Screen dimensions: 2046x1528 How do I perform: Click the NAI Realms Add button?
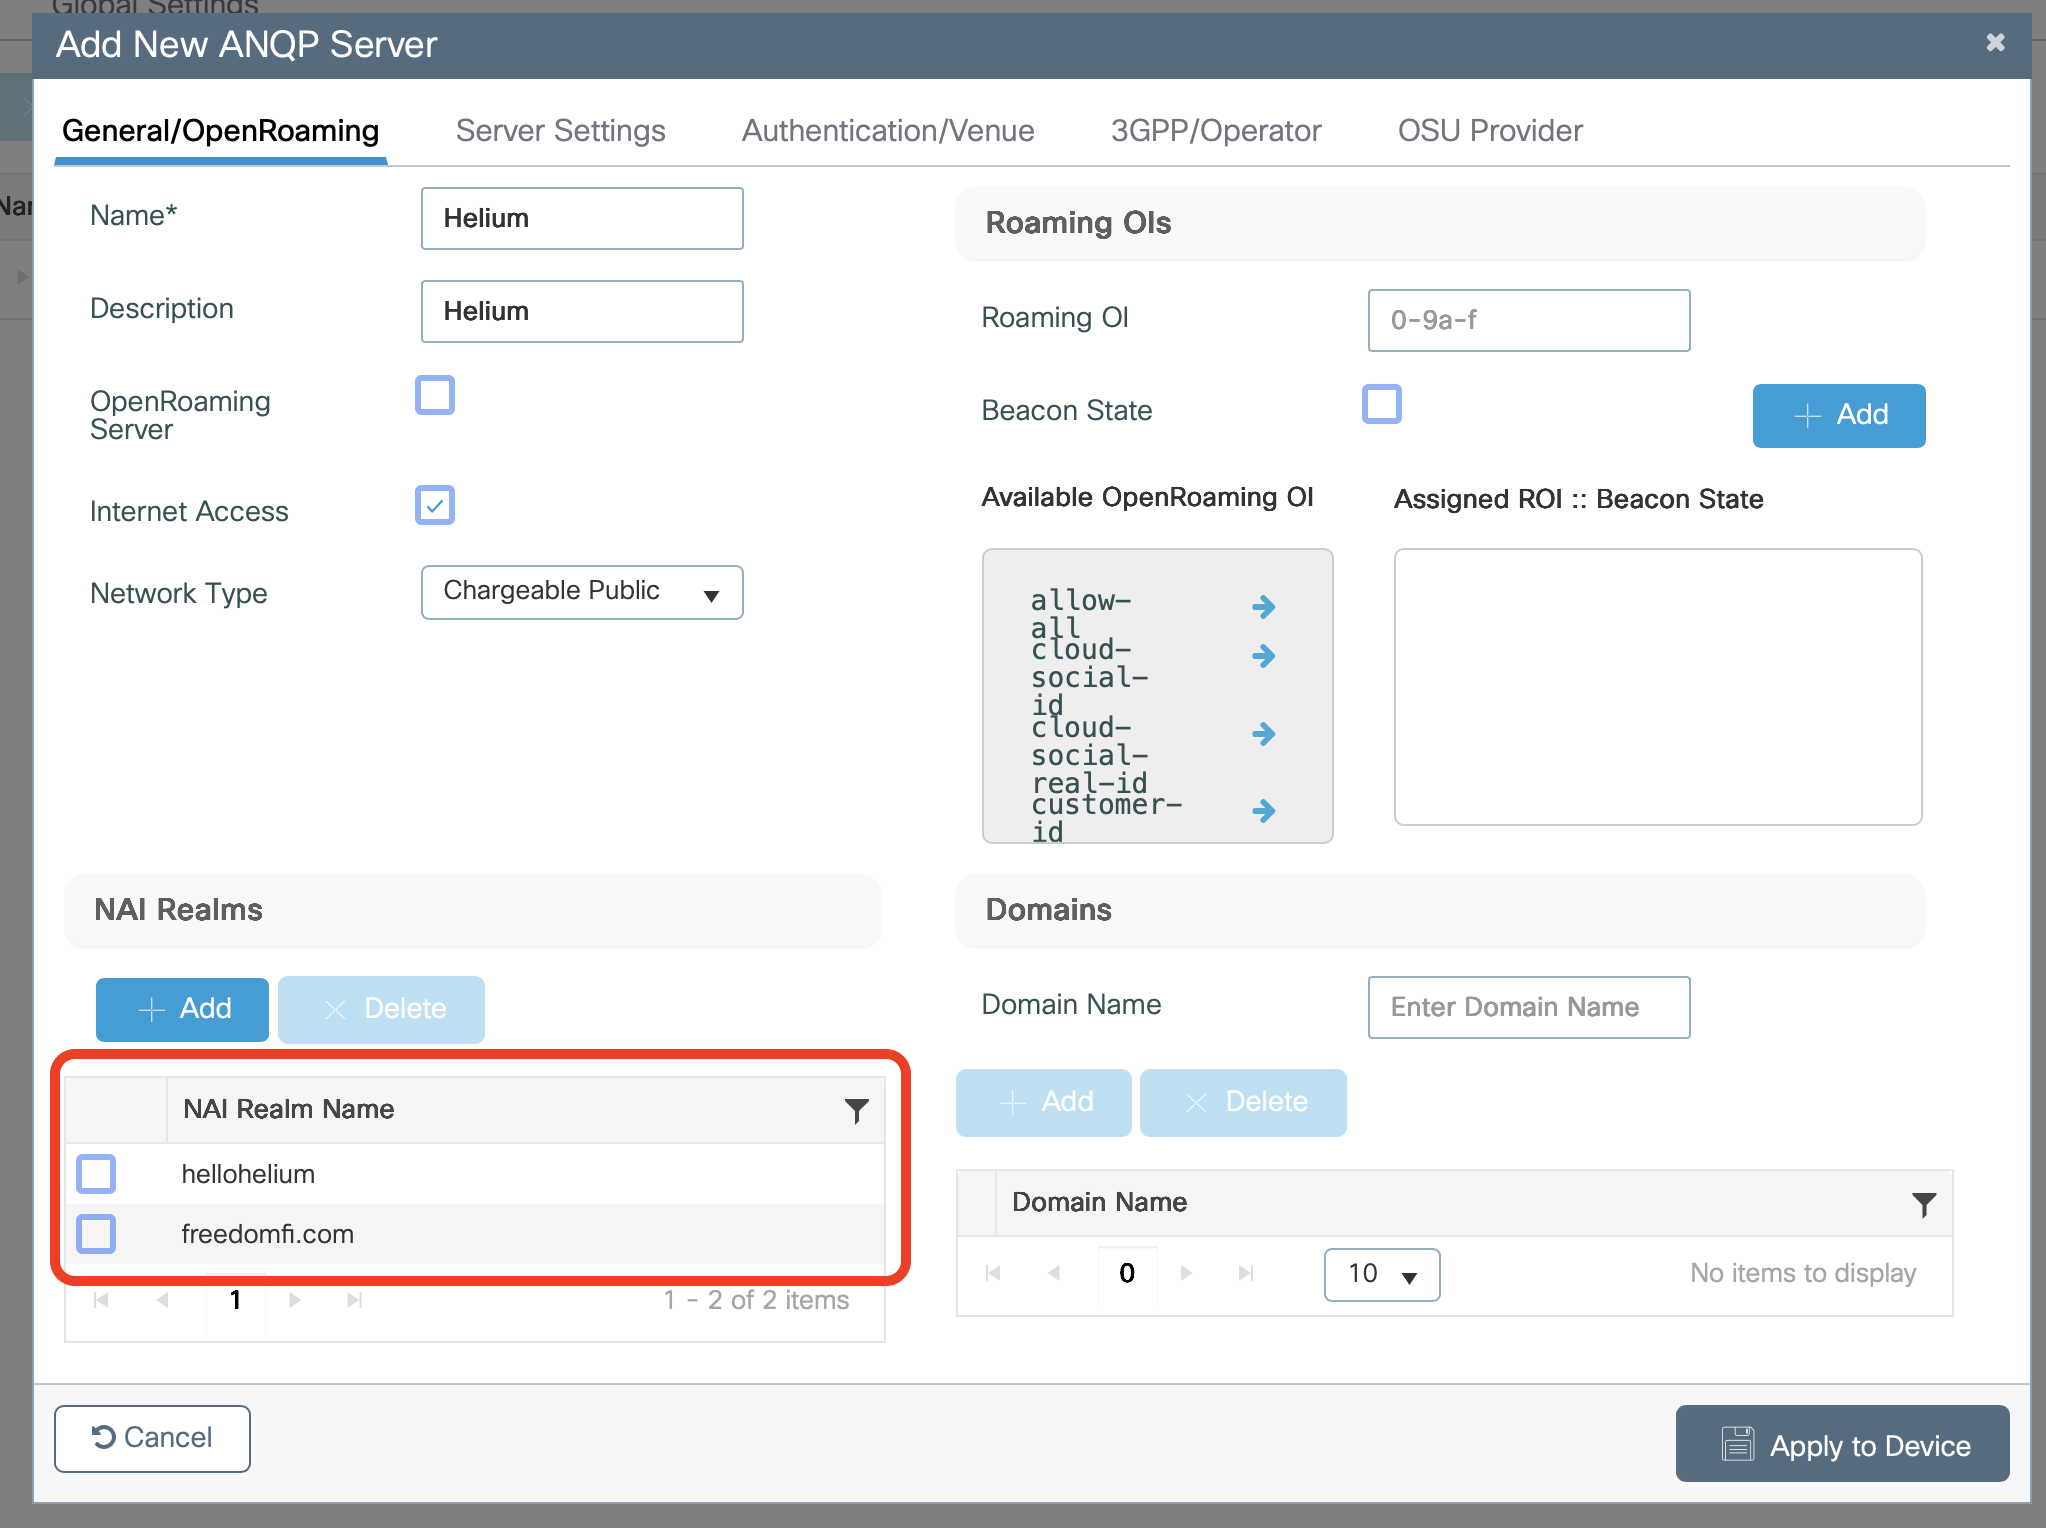point(182,1009)
